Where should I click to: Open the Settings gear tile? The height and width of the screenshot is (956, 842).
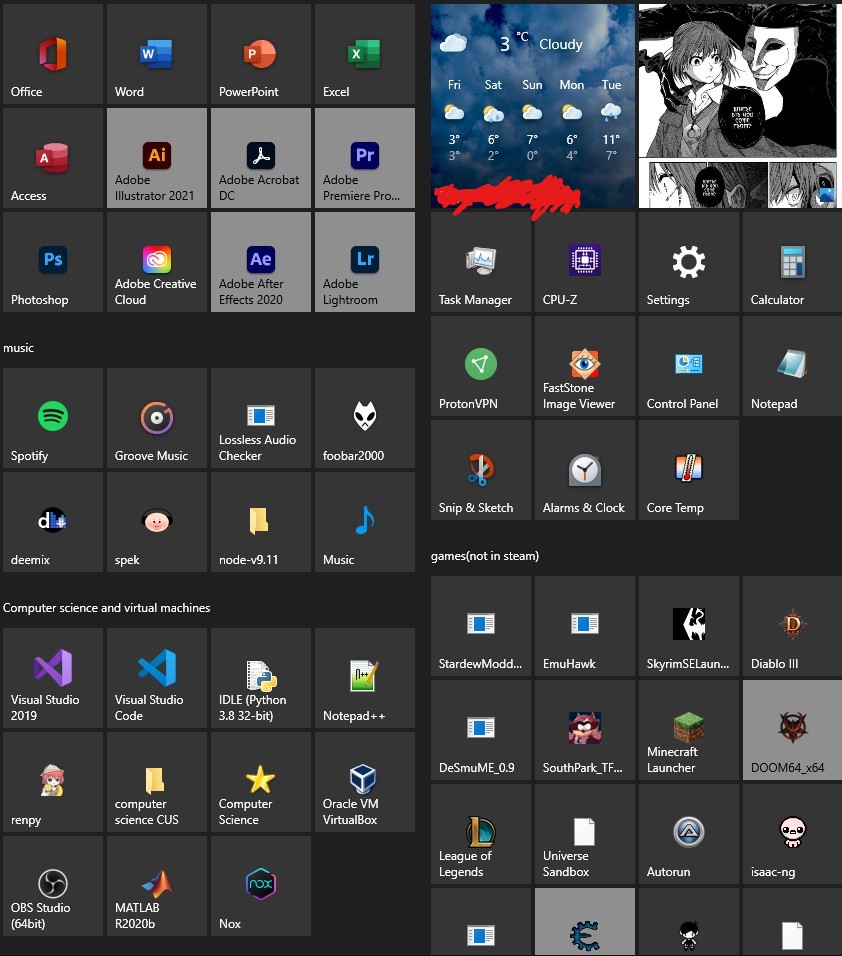click(x=689, y=262)
